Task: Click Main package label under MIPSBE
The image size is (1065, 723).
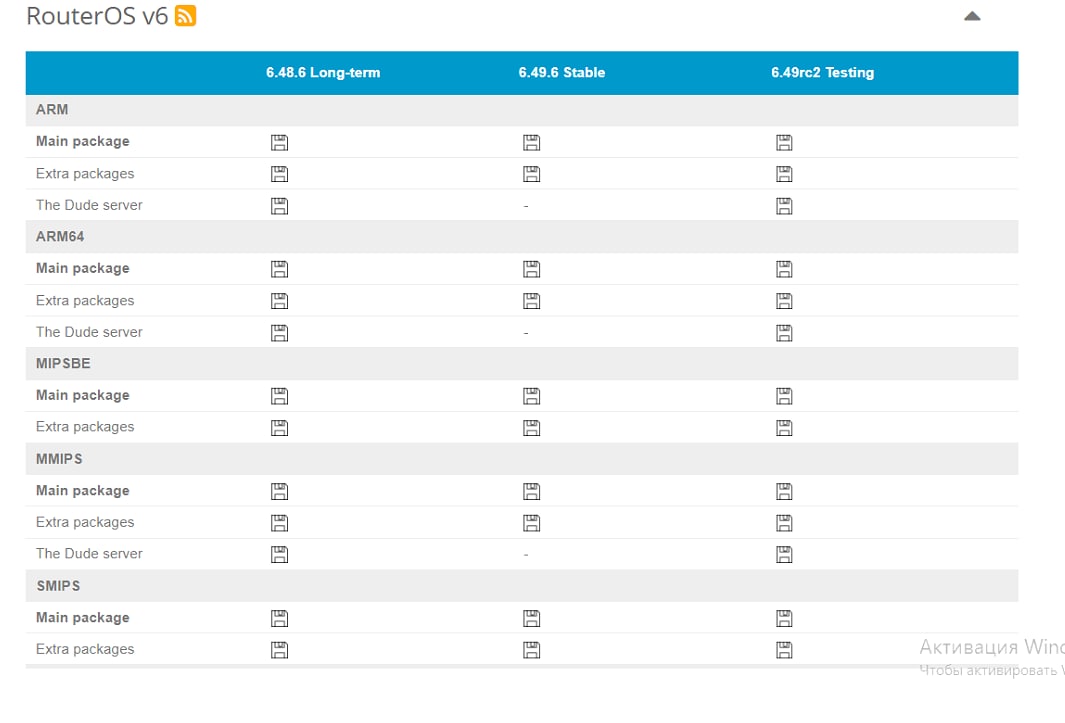Action: tap(83, 395)
